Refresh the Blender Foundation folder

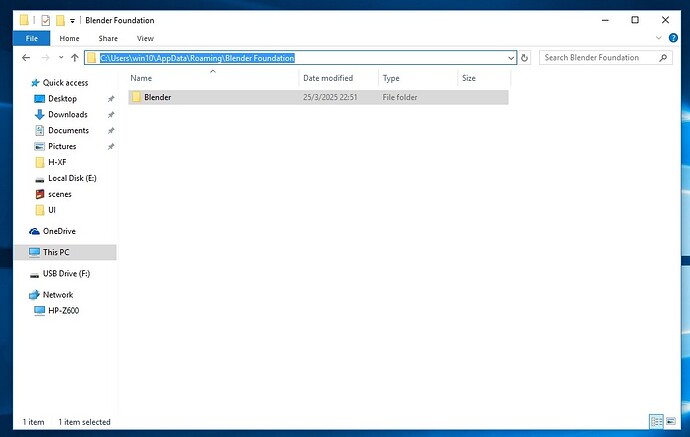point(524,58)
